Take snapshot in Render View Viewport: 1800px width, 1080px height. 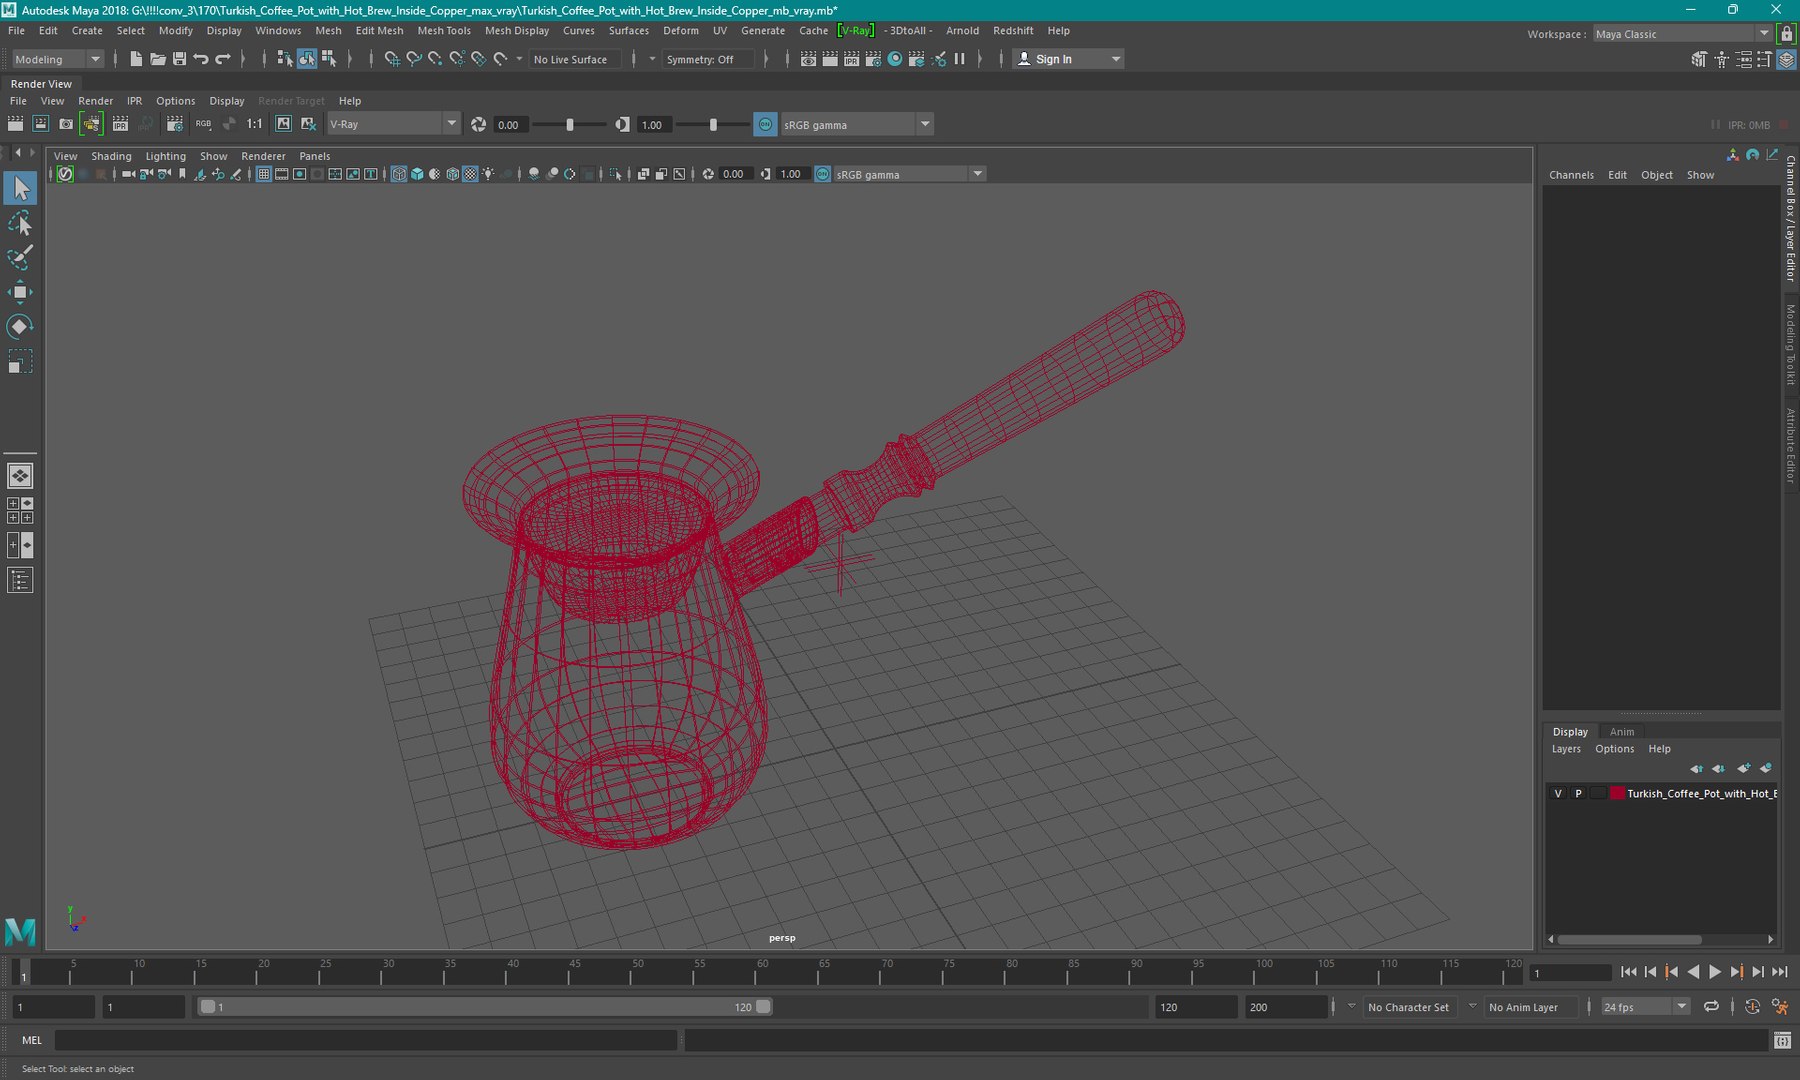pyautogui.click(x=66, y=124)
